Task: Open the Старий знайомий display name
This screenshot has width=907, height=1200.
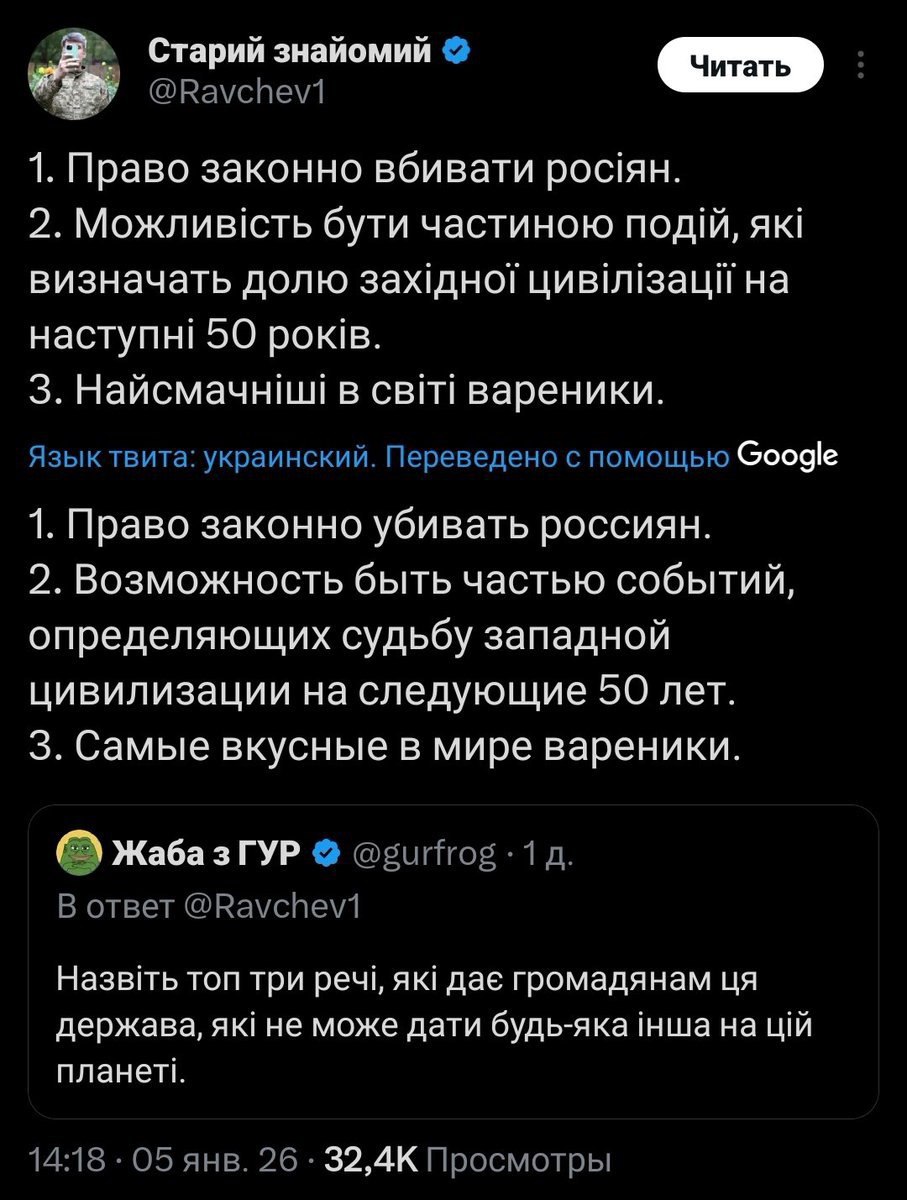Action: 291,52
